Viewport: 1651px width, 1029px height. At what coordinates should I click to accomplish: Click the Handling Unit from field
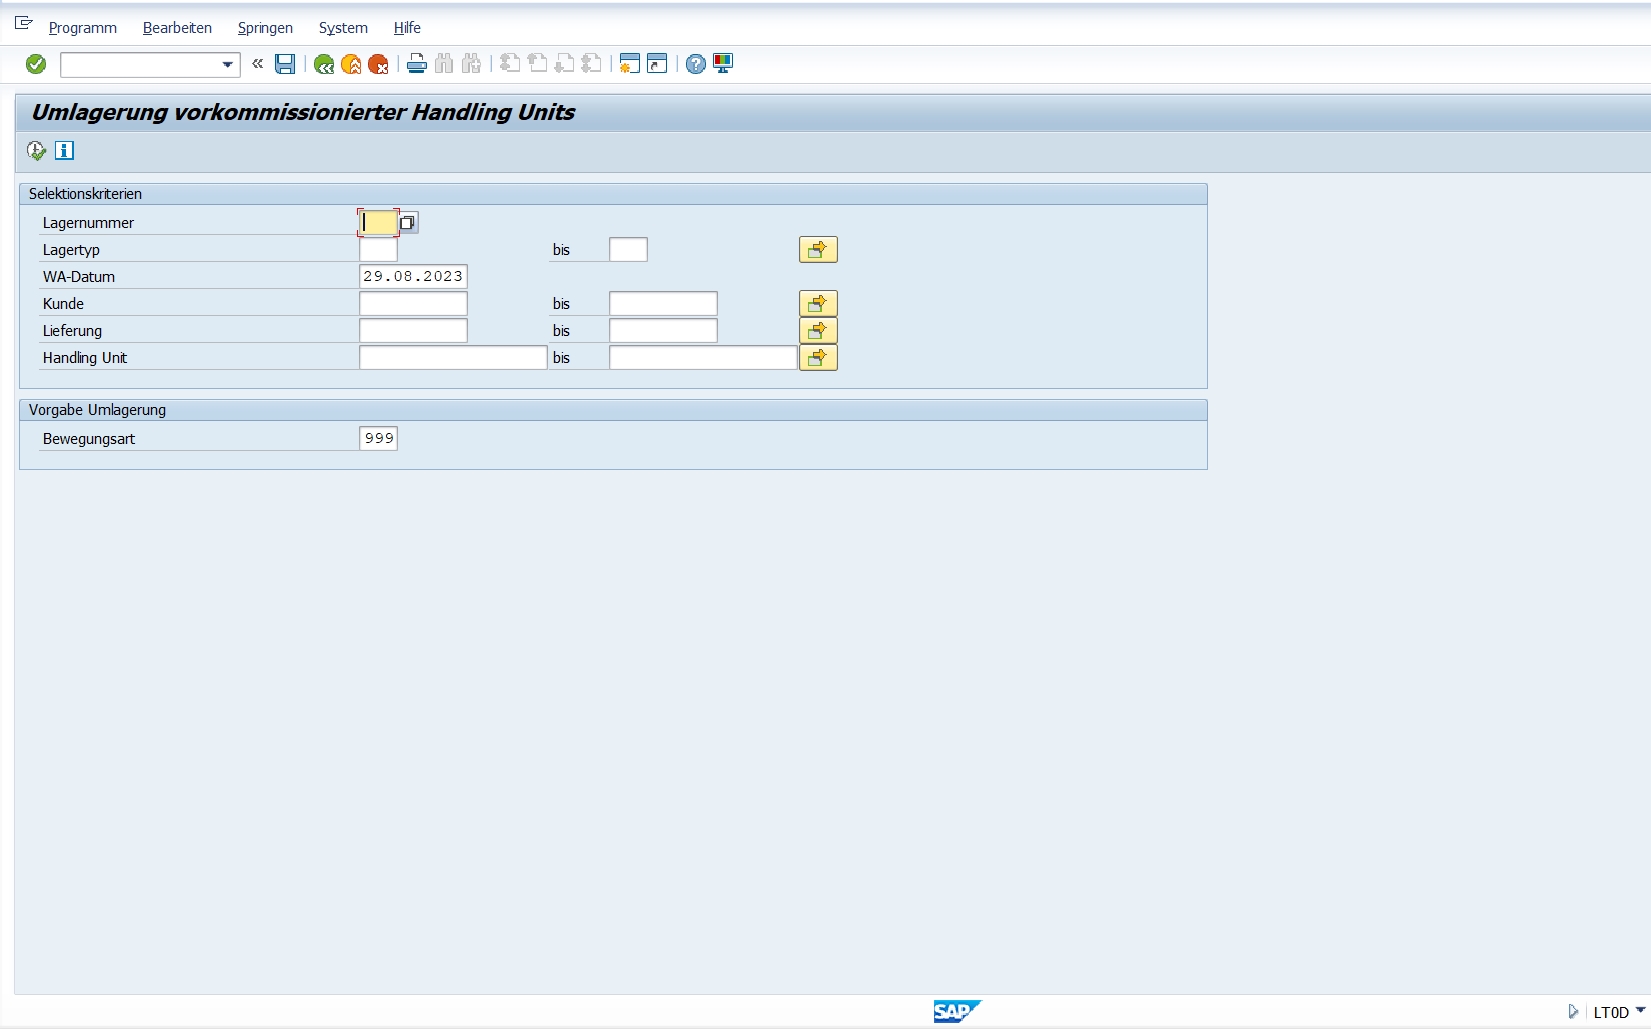pos(453,358)
